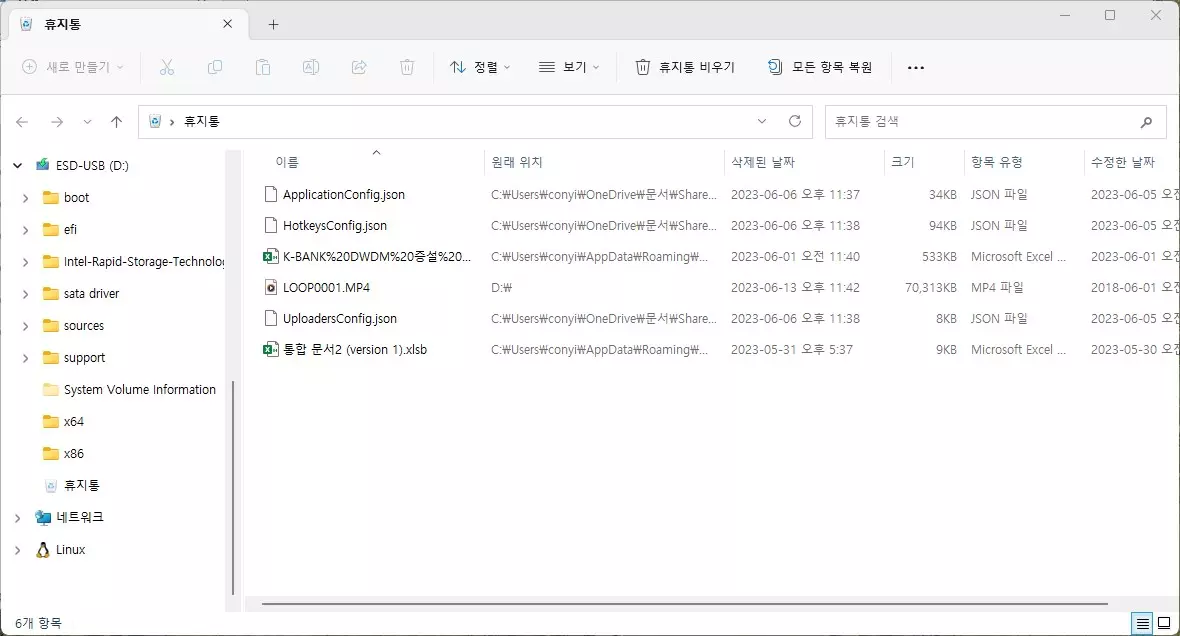
Task: Click the Up one level arrow
Action: click(116, 121)
